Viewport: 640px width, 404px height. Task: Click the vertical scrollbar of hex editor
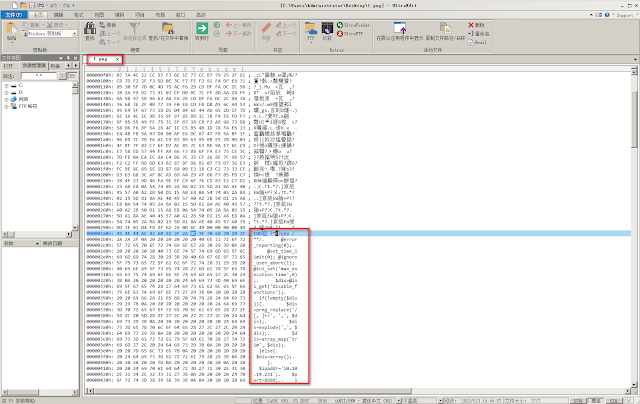(x=634, y=229)
